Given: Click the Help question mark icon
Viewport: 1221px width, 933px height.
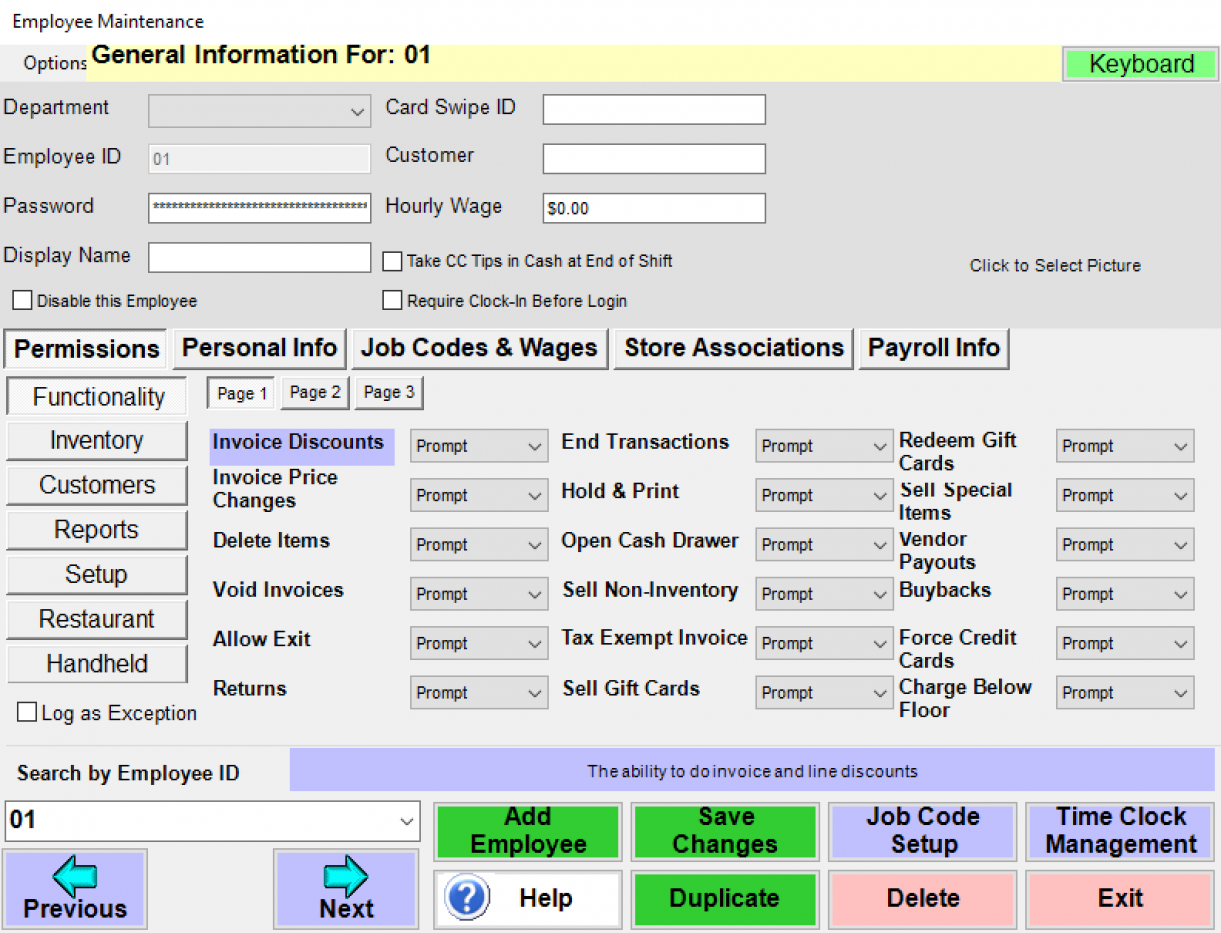Looking at the screenshot, I should (x=466, y=898).
